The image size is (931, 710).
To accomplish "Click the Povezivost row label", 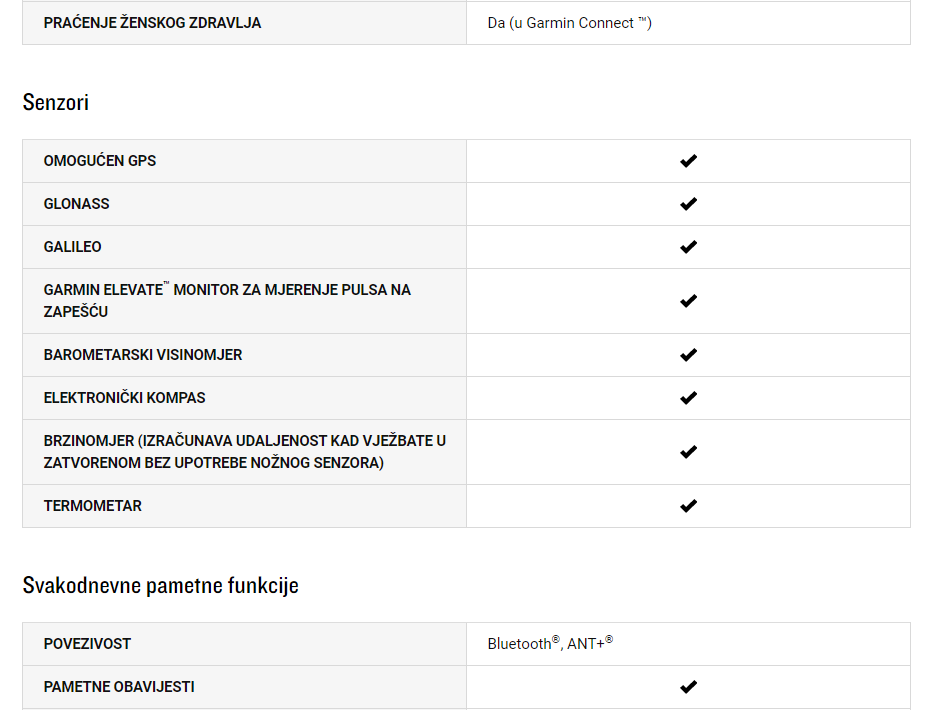I will point(87,644).
